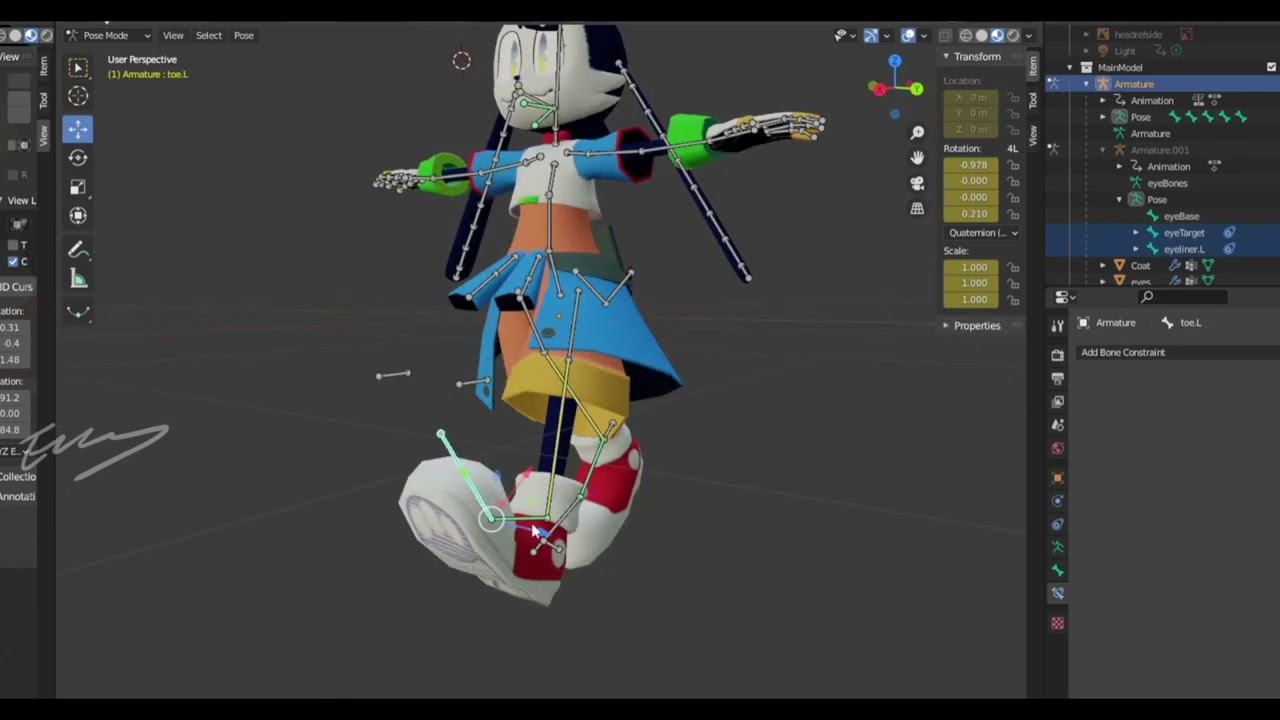This screenshot has width=1280, height=720.
Task: Open the Object Constraints properties tab
Action: coord(1057,524)
